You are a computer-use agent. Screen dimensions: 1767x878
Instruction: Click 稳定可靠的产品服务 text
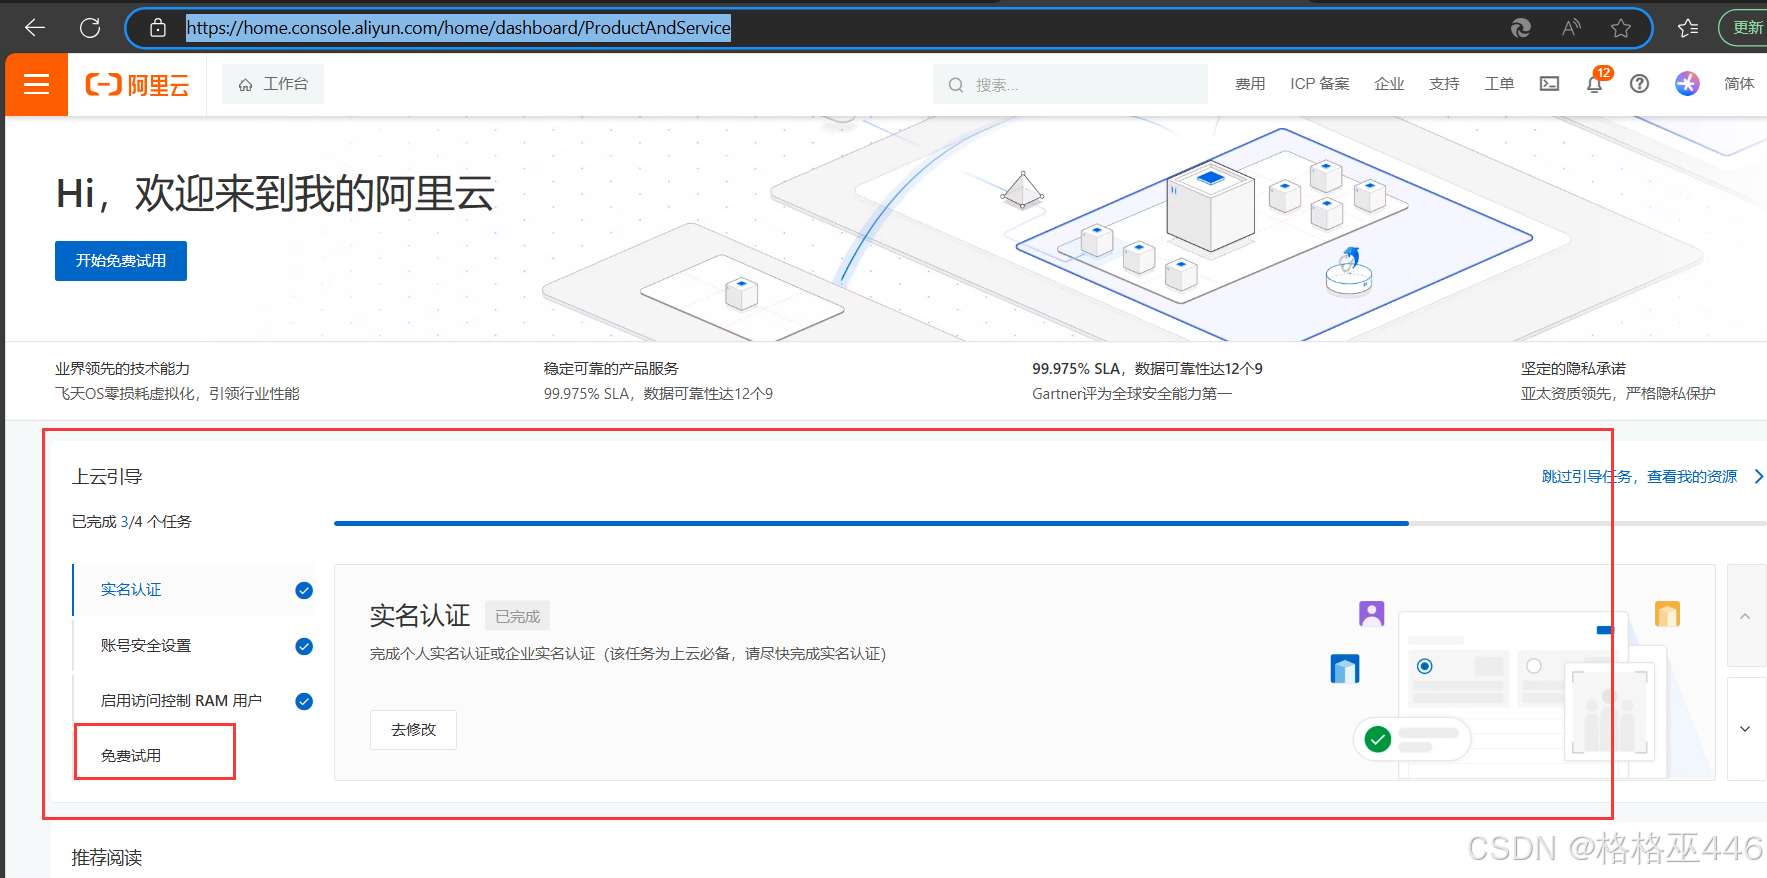[611, 369]
